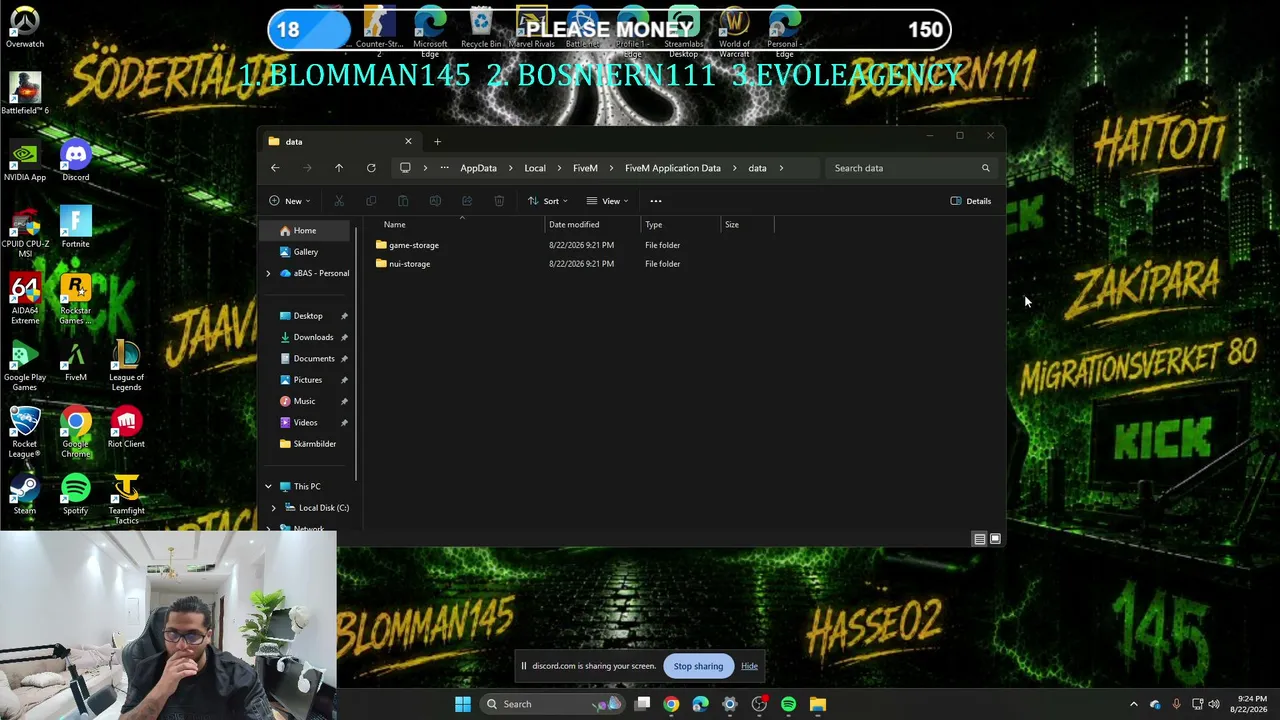Go to the FiveM breadcrumb folder
1280x720 pixels.
pyautogui.click(x=585, y=168)
